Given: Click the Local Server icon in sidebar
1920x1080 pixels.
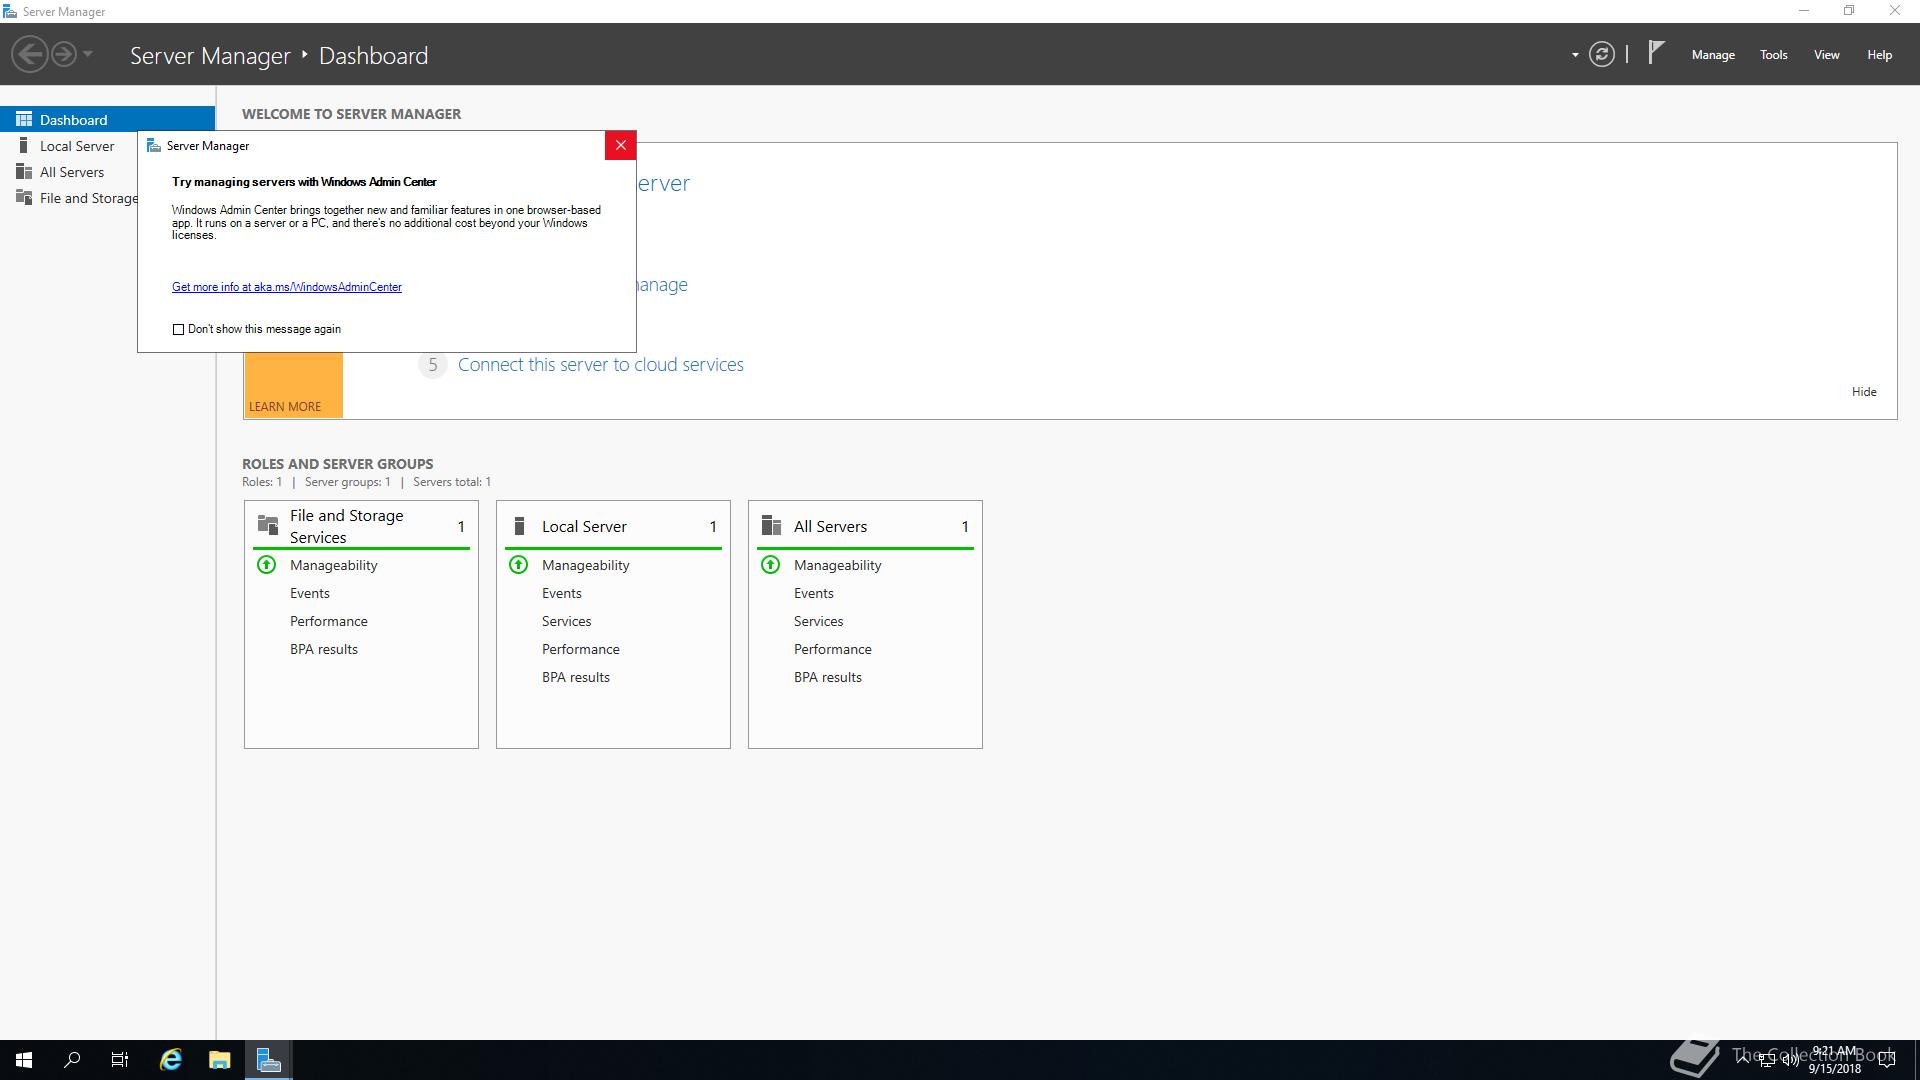Looking at the screenshot, I should (24, 146).
